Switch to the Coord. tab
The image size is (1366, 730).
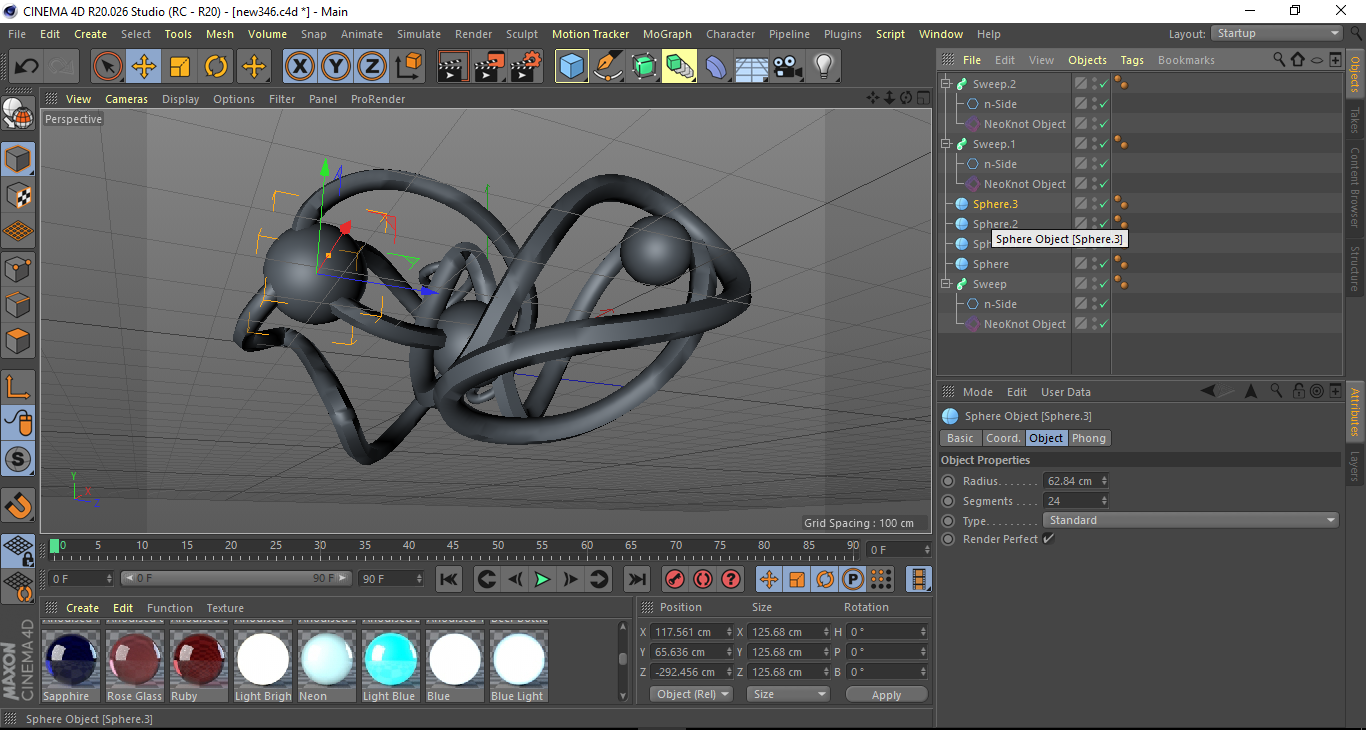(x=1002, y=438)
